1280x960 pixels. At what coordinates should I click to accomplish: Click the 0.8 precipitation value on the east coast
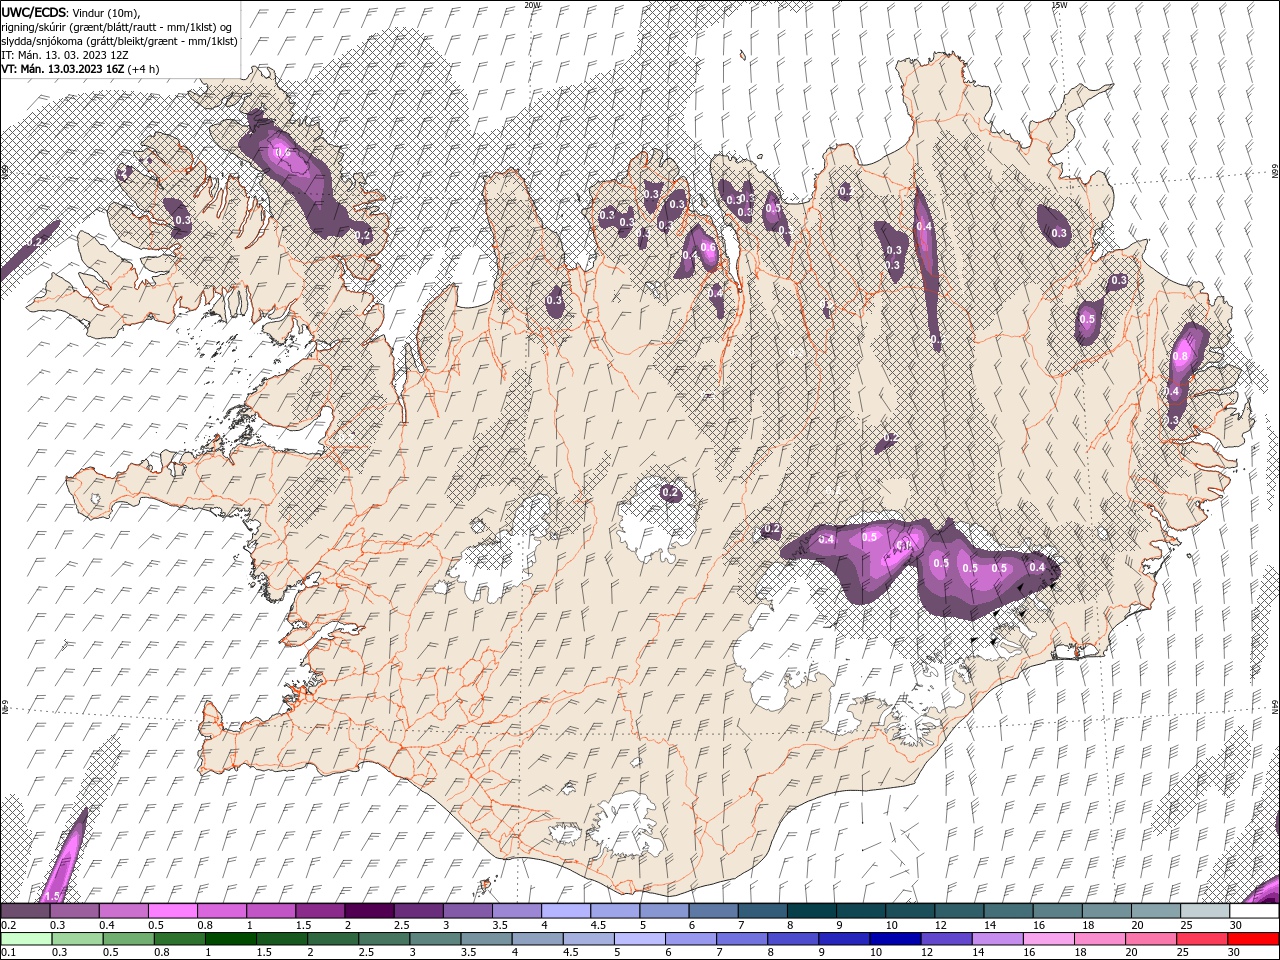pos(1180,357)
